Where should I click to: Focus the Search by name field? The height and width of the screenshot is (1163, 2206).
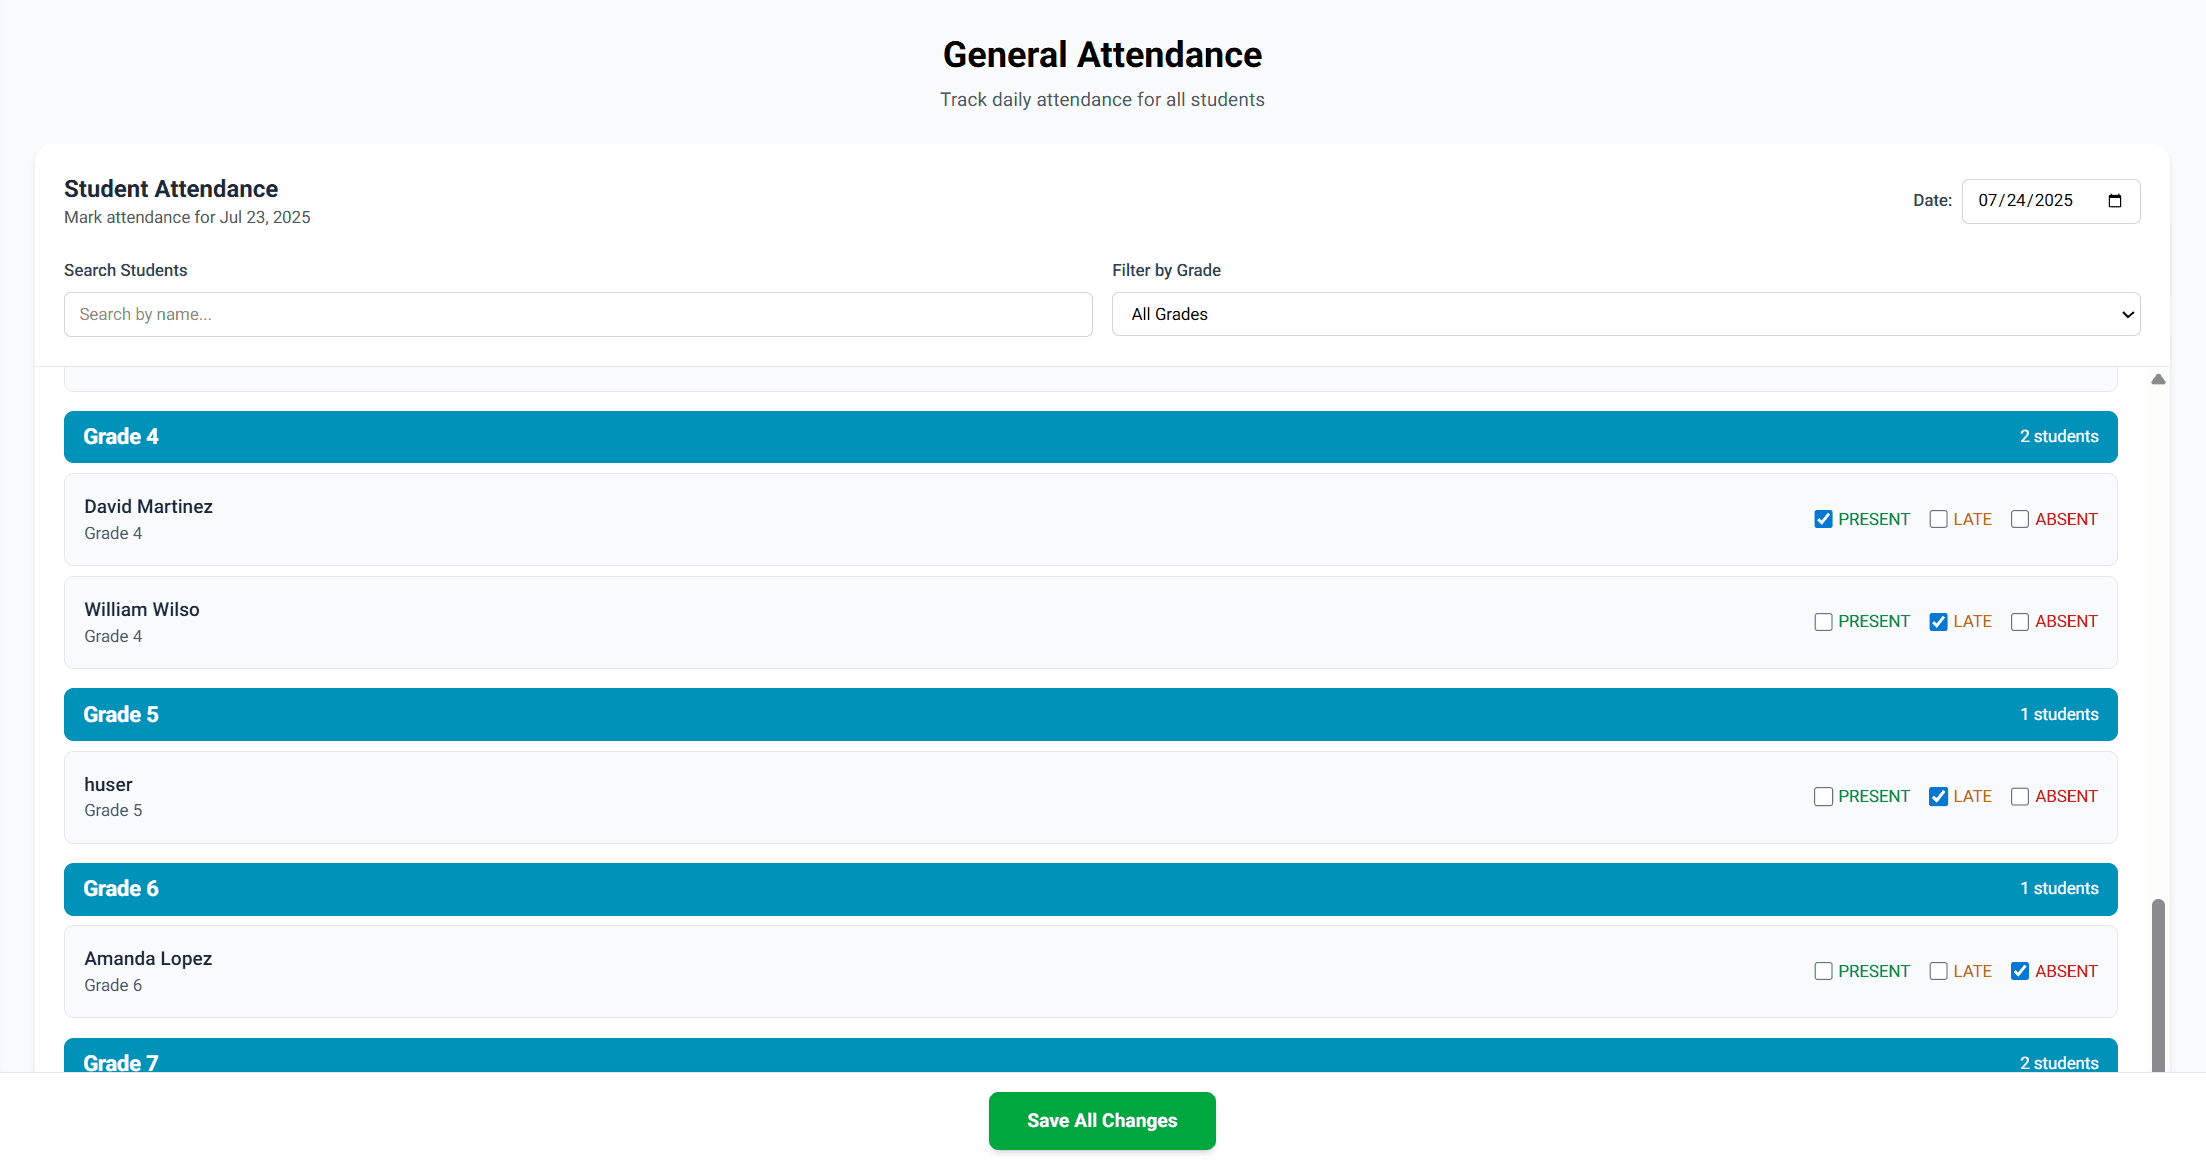coord(578,314)
